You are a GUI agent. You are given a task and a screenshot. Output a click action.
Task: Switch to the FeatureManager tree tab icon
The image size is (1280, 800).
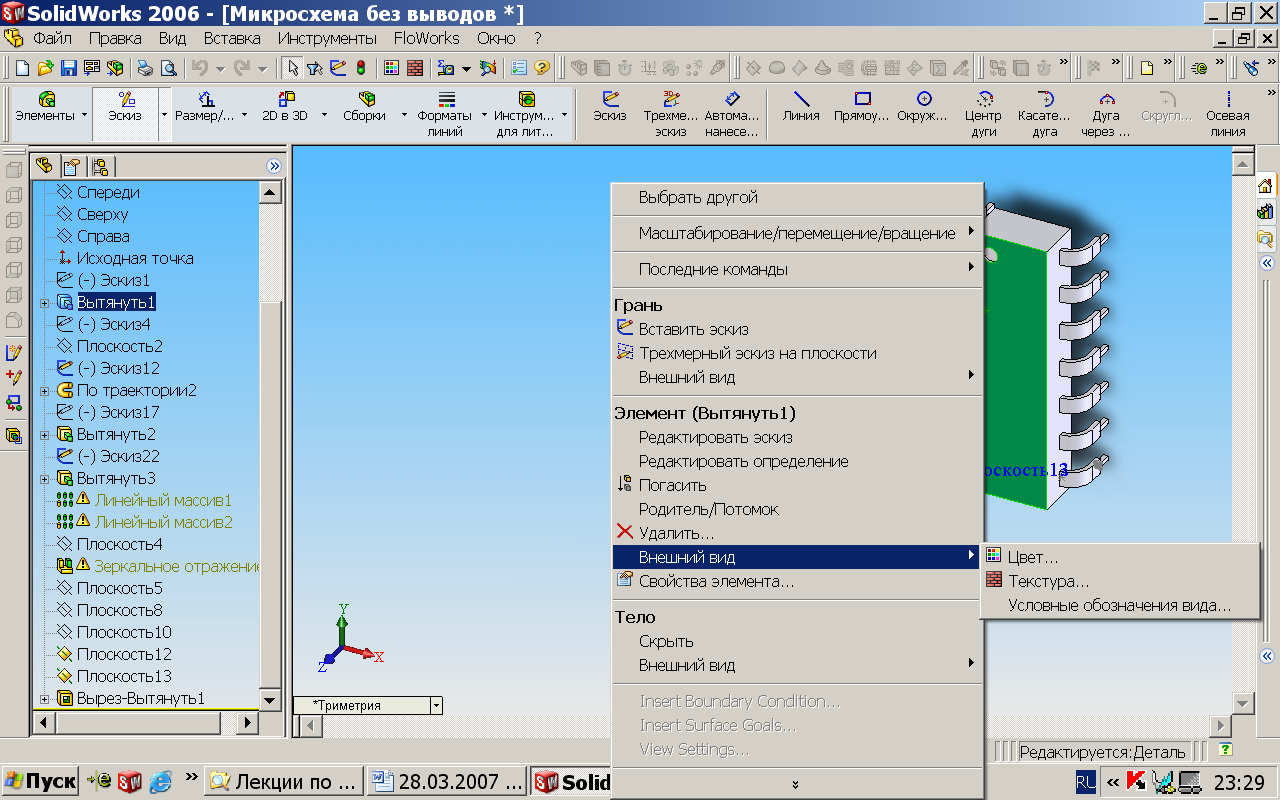pyautogui.click(x=45, y=166)
